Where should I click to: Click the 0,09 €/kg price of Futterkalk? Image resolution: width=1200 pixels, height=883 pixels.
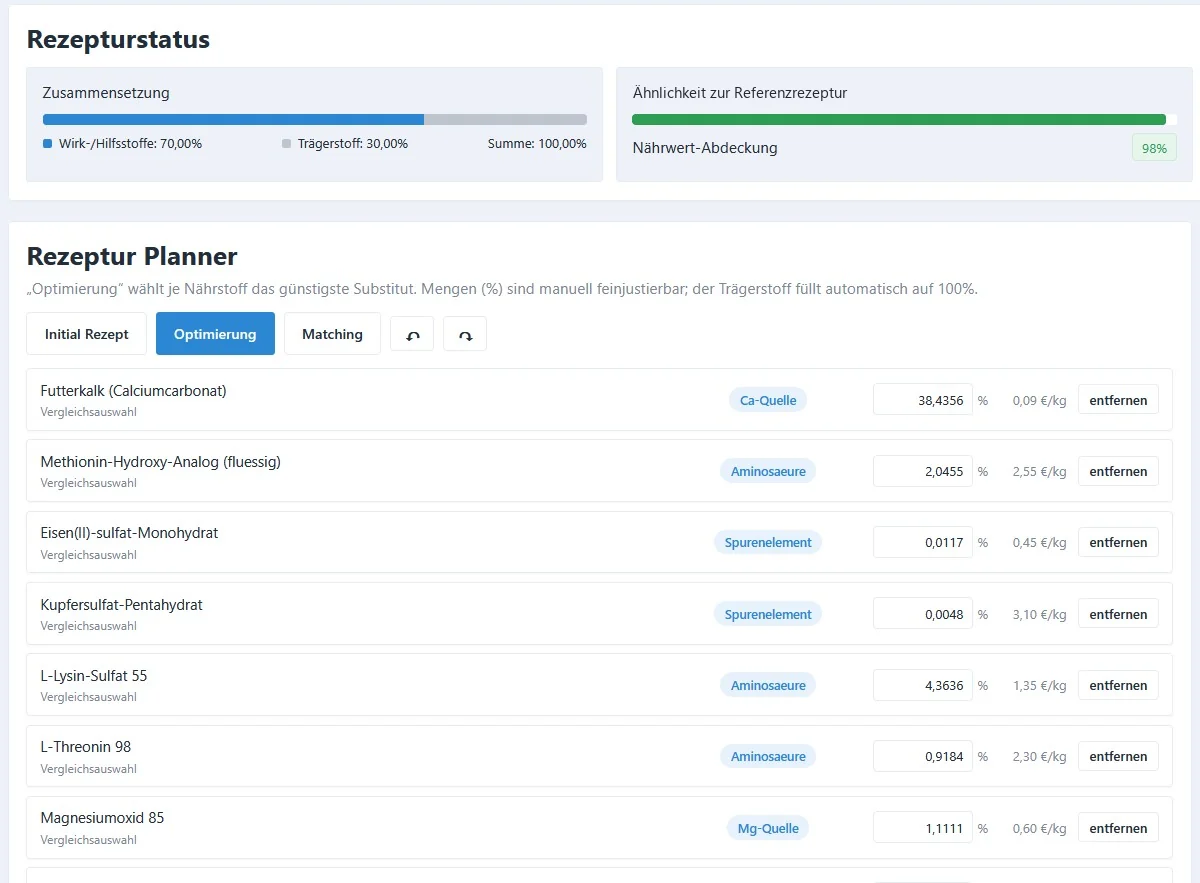click(x=1039, y=400)
